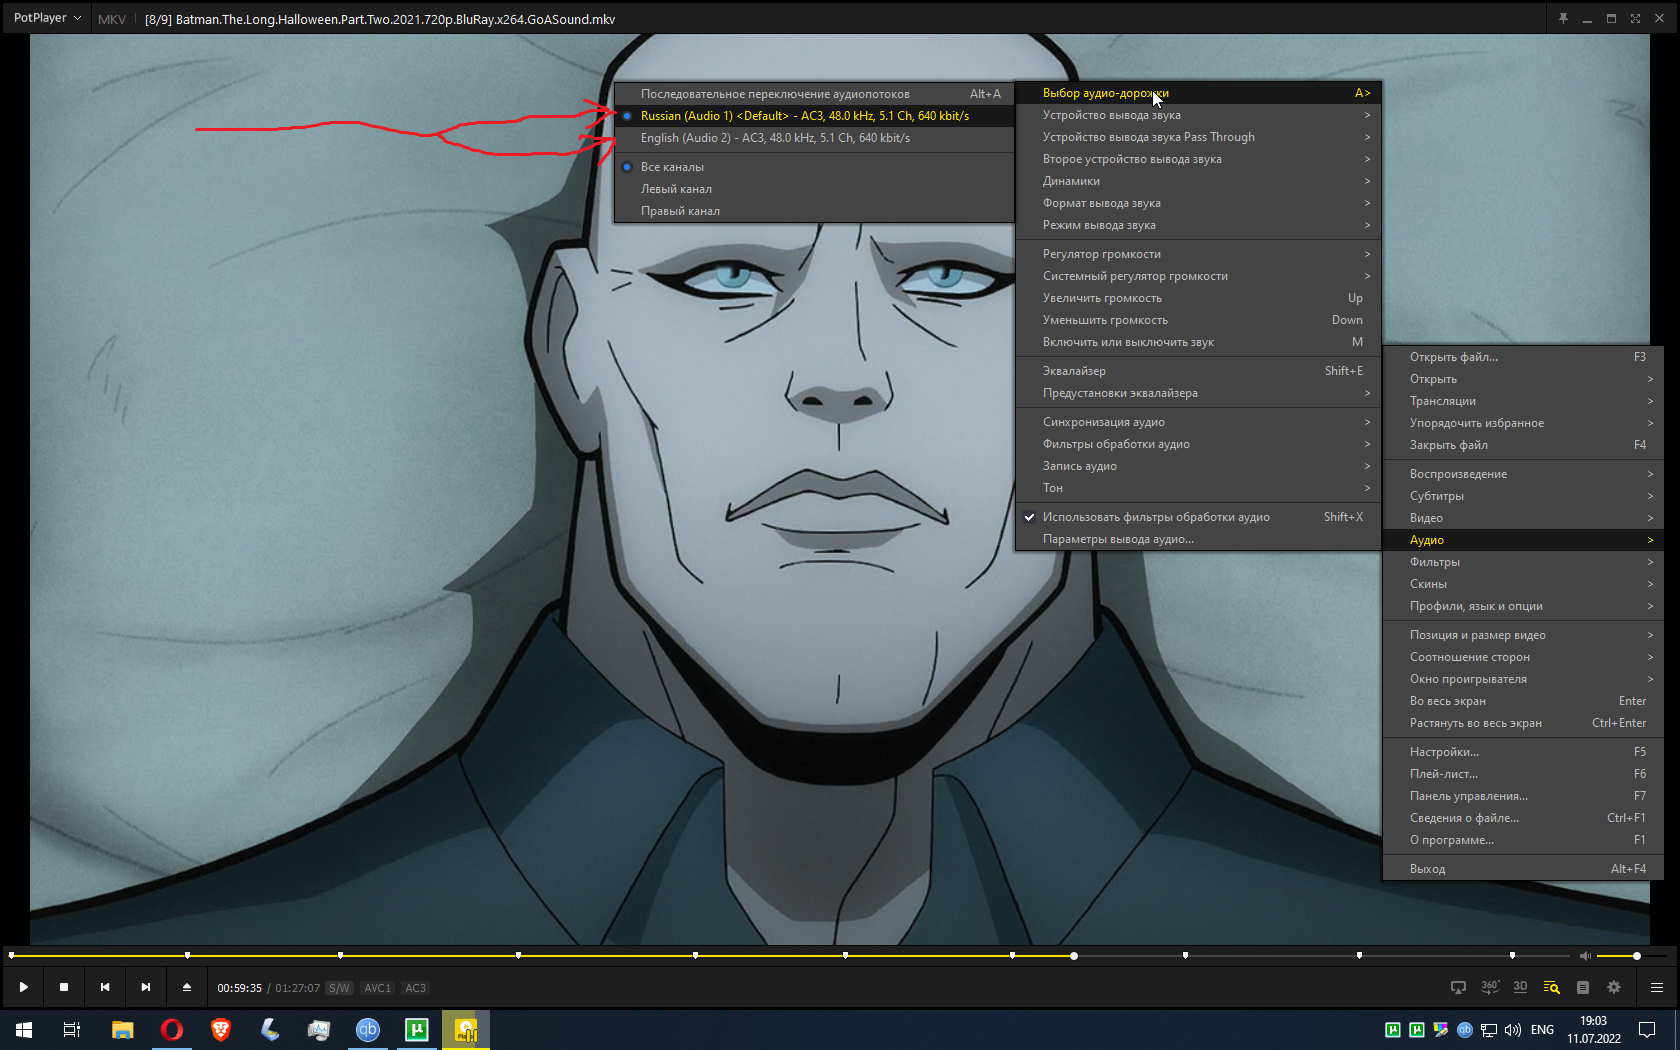
Task: Click 'Сведения о файле...' entry
Action: [x=1522, y=818]
